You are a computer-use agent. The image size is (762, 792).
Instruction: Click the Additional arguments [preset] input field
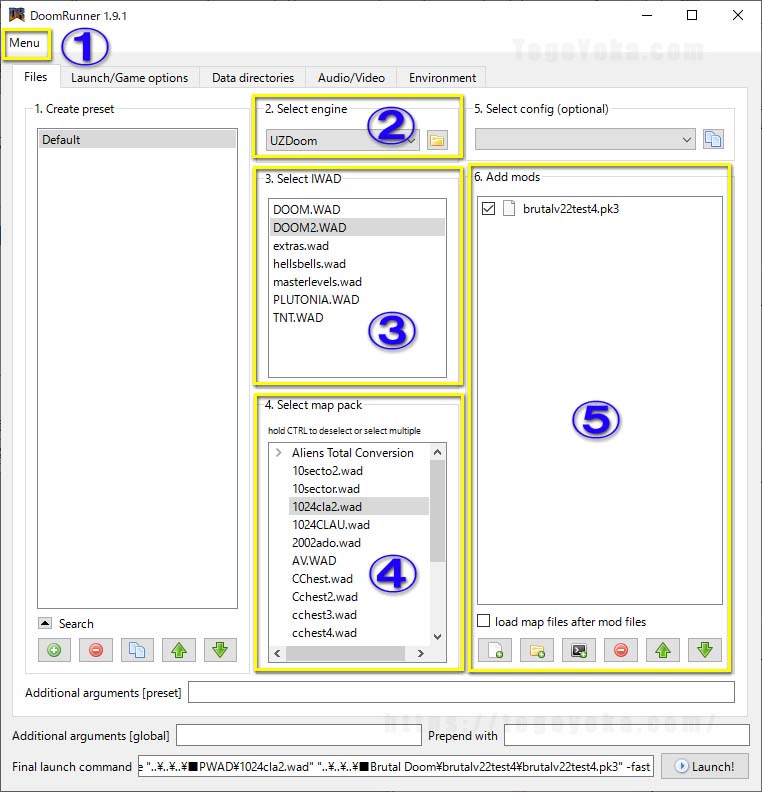(461, 692)
